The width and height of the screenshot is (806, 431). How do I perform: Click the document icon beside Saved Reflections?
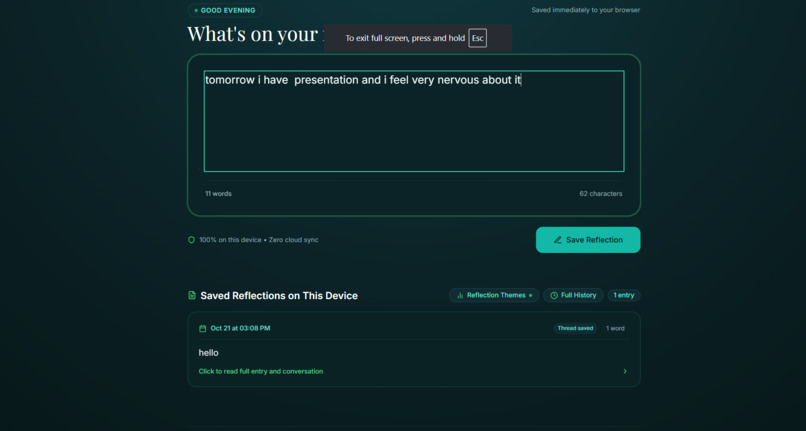point(192,295)
